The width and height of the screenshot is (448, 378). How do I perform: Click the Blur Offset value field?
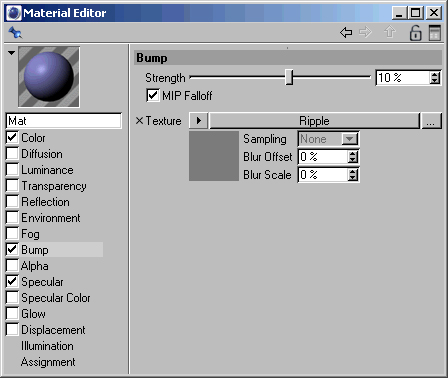coord(323,157)
